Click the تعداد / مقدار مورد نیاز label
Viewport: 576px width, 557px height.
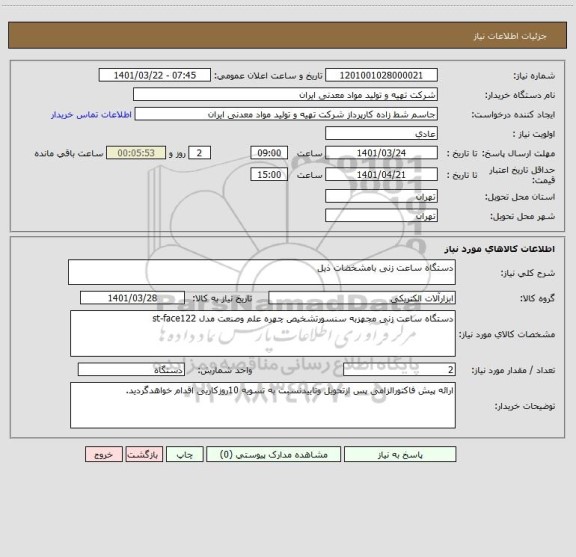(x=513, y=370)
